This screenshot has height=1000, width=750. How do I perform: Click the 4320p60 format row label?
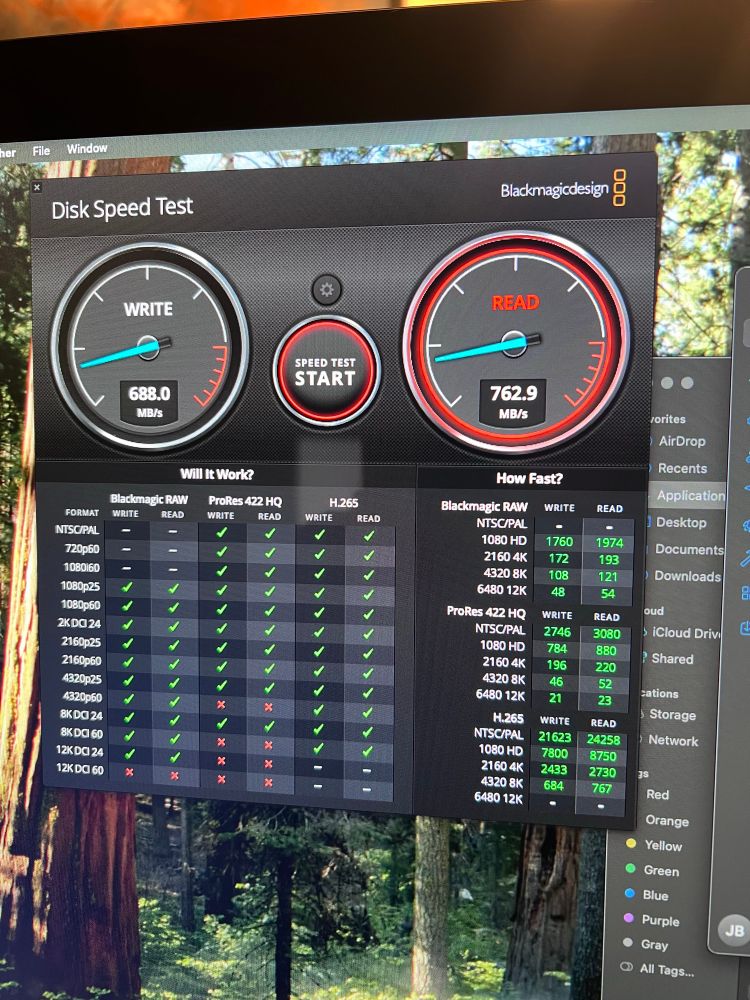pos(82,696)
